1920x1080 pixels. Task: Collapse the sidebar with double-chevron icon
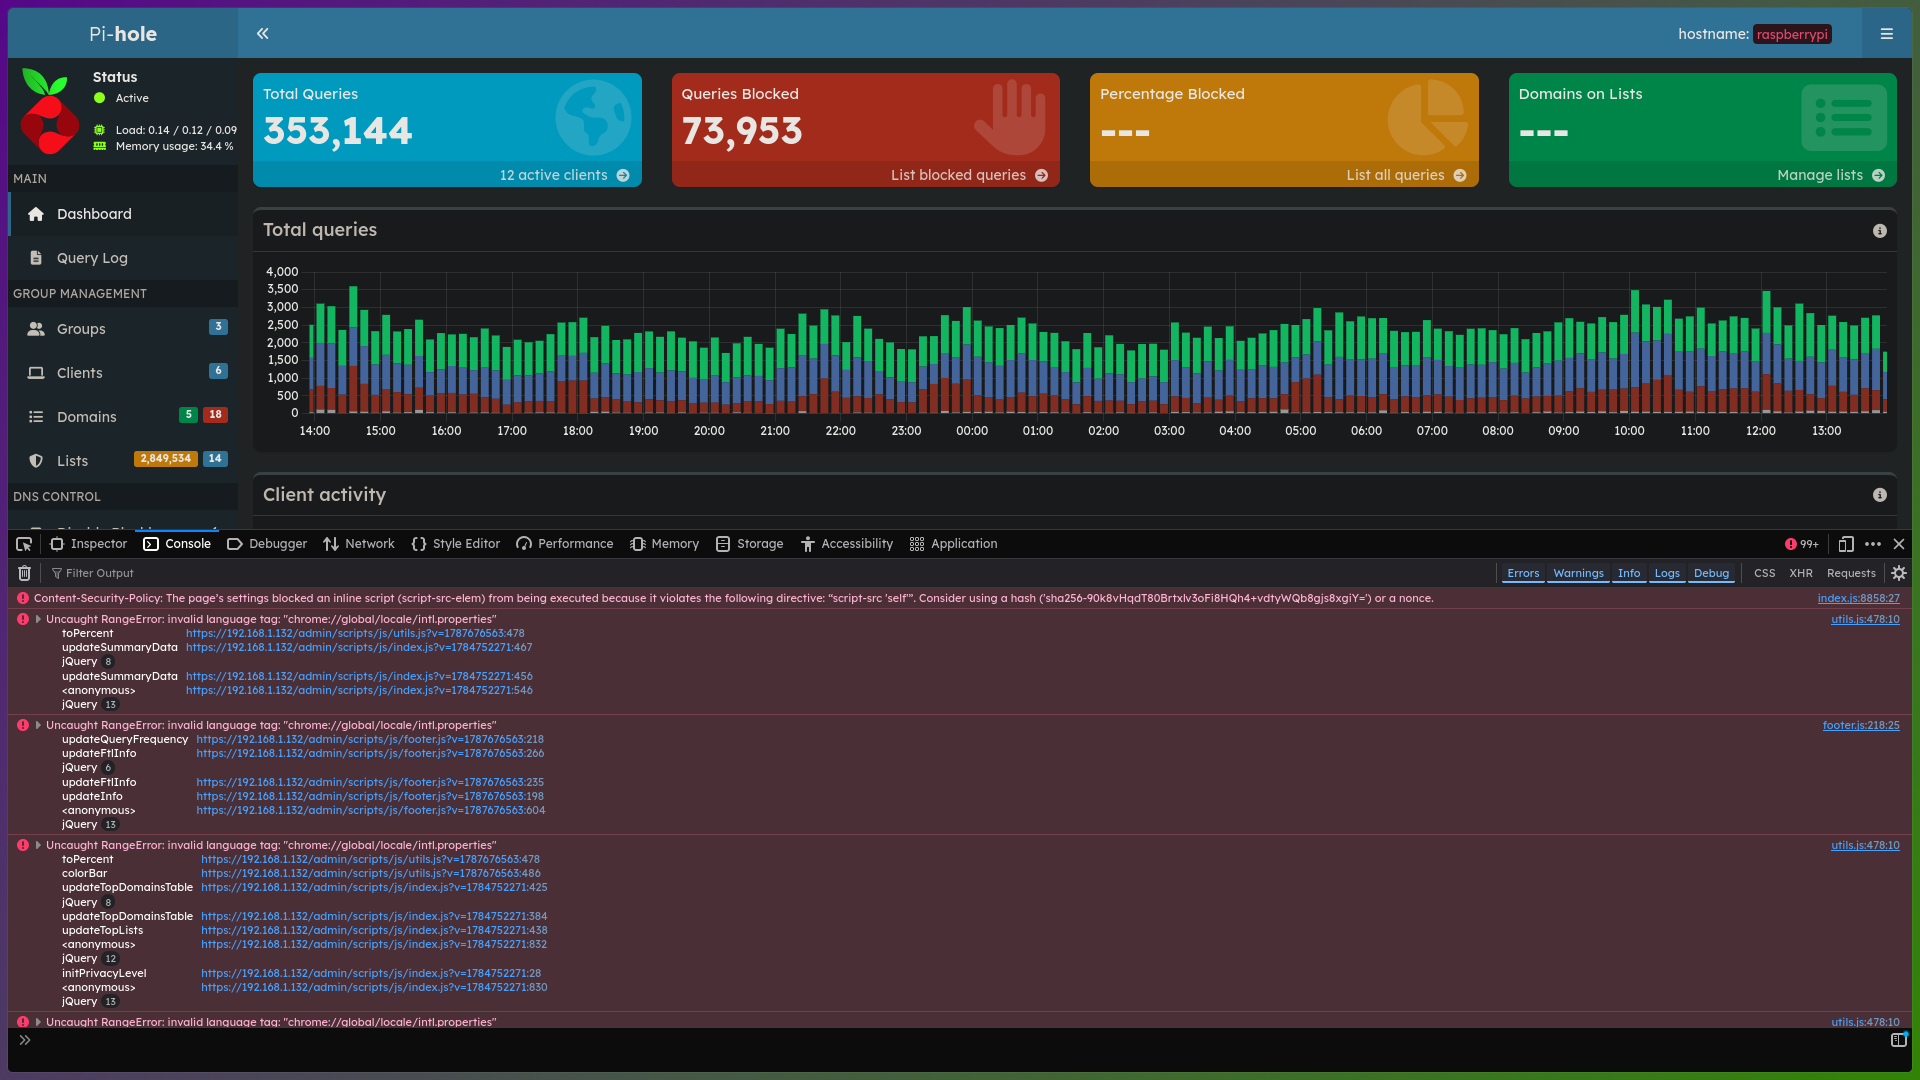pyautogui.click(x=262, y=34)
